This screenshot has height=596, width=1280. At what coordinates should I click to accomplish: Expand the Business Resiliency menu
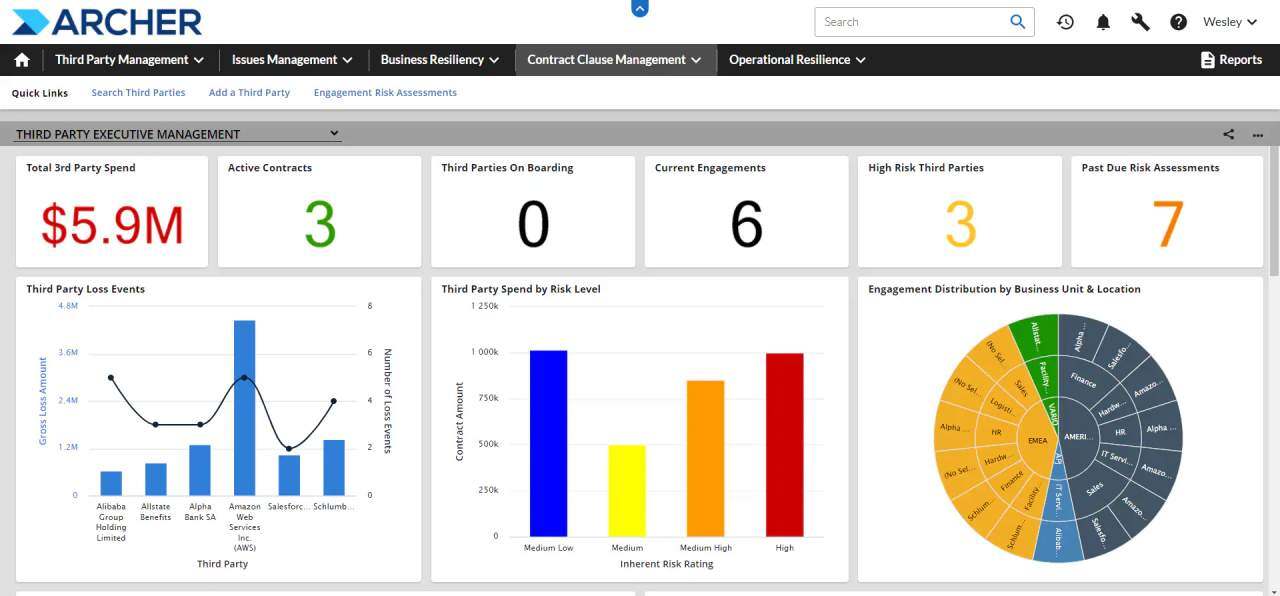(x=439, y=59)
